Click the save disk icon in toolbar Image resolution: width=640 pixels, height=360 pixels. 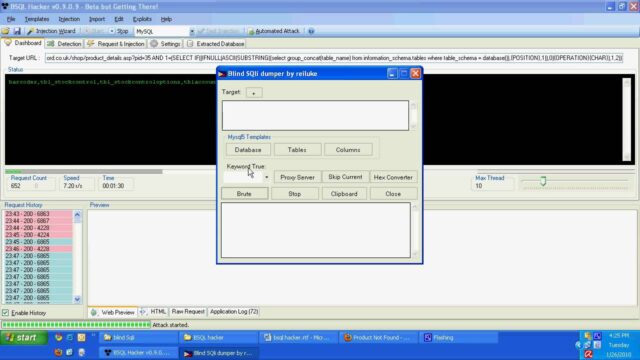(17, 31)
